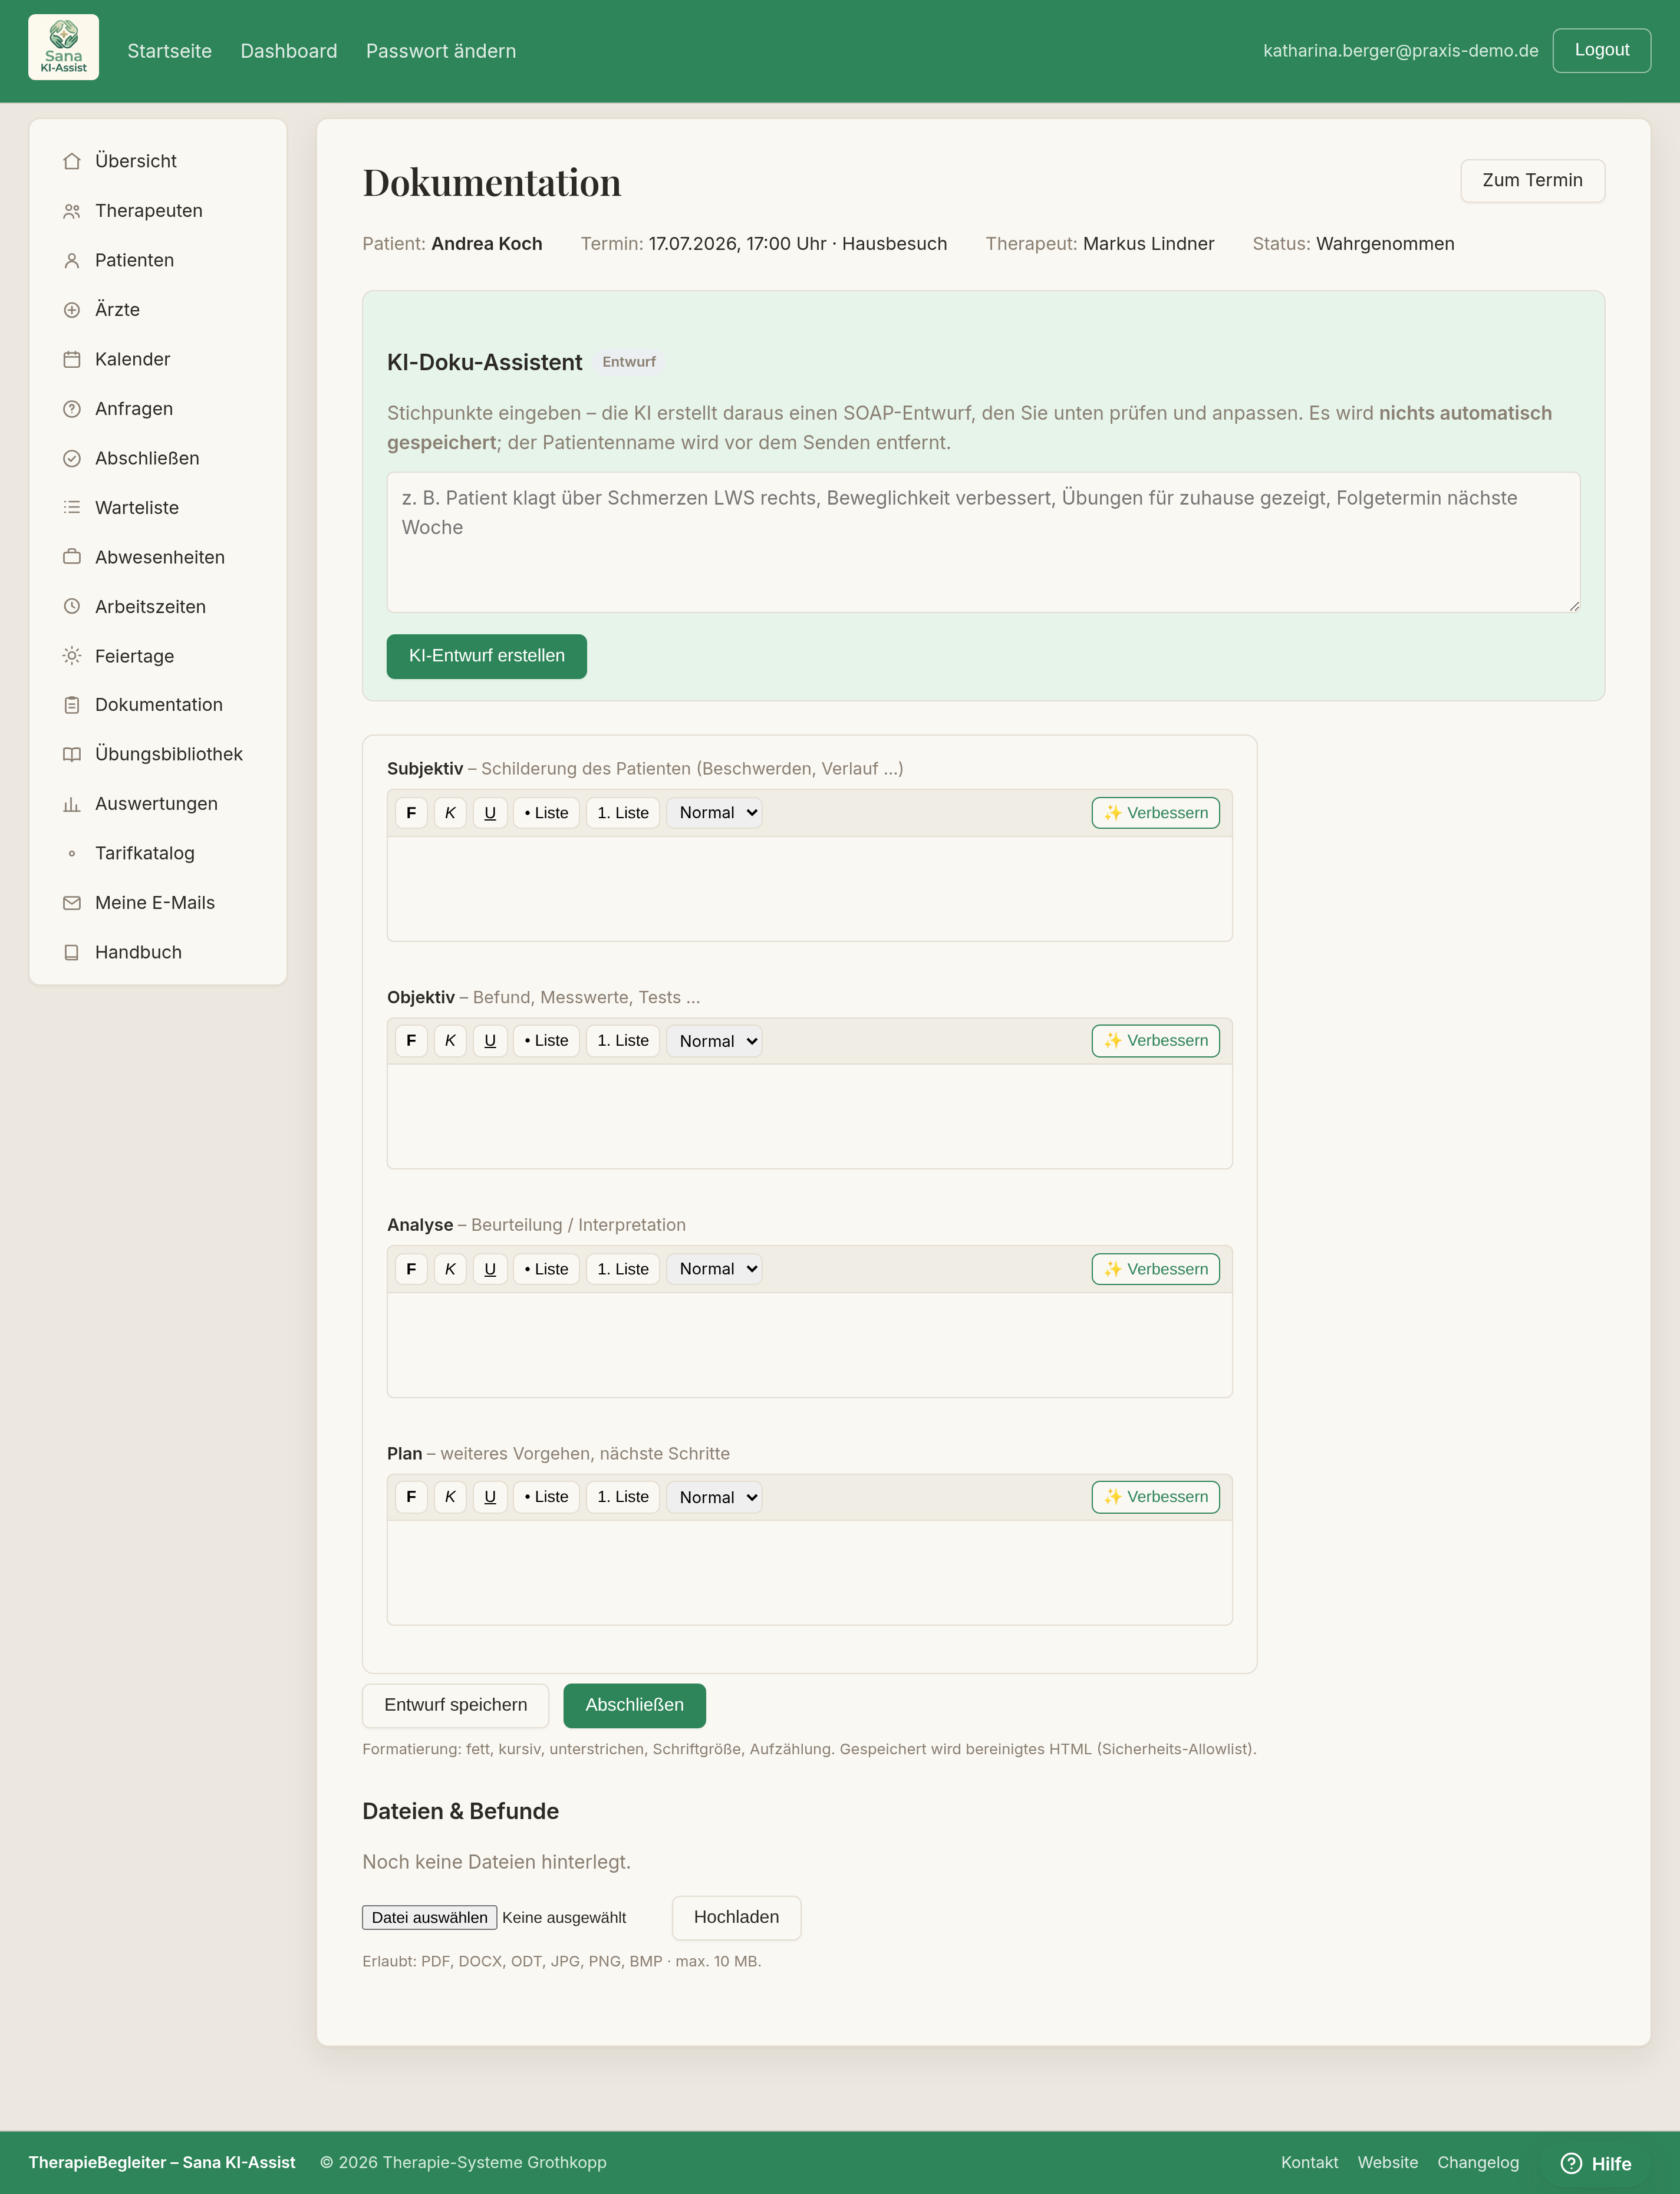Toggle bold (F) in Plan editor
The height and width of the screenshot is (2194, 1680).
411,1497
